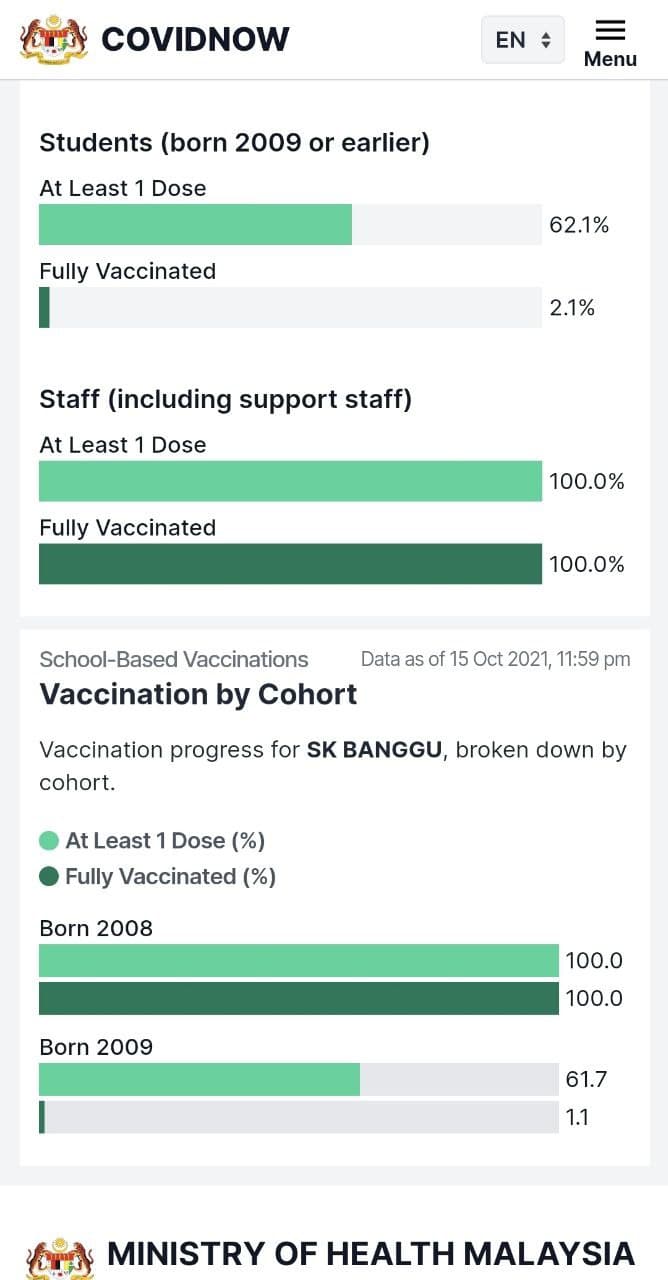Click the light green At Least 1 Dose legend dot

click(49, 841)
